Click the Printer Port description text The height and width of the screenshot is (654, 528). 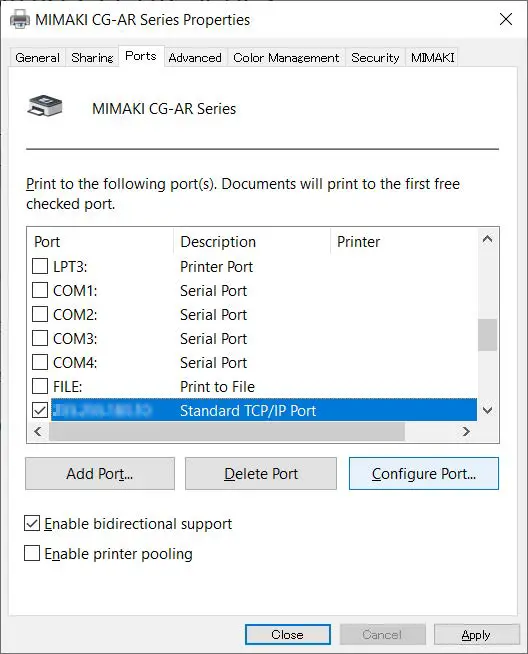216,267
